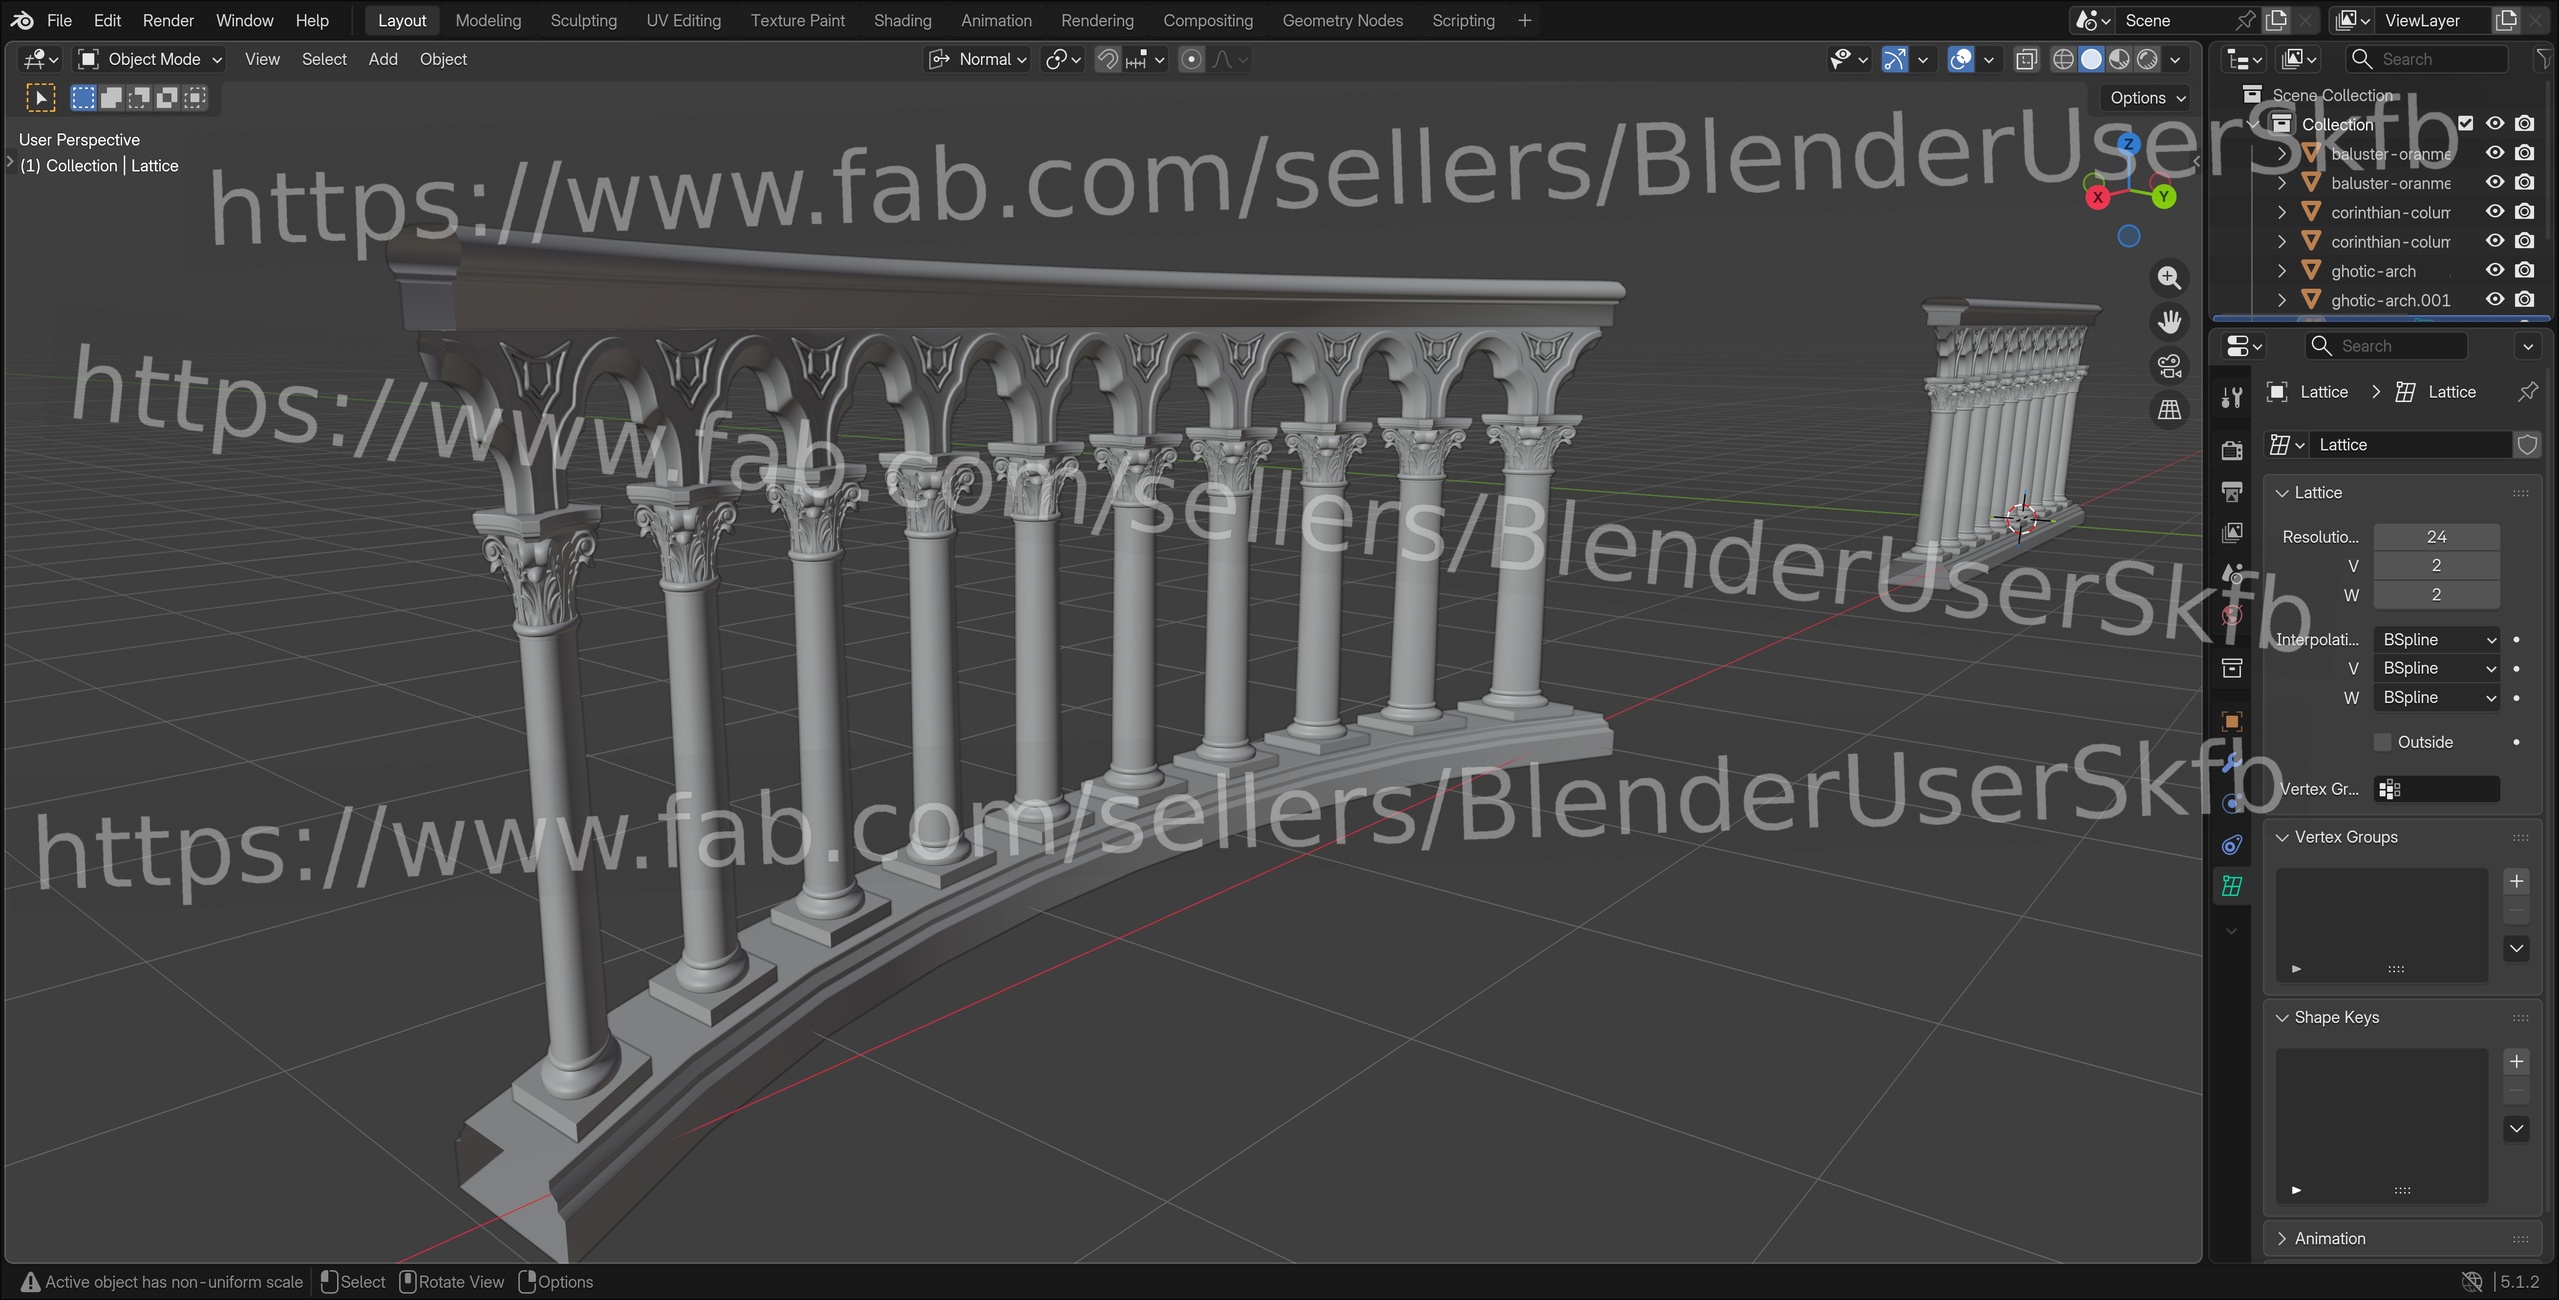Select wireframe viewport shading
The height and width of the screenshot is (1300, 2559).
[x=2062, y=59]
